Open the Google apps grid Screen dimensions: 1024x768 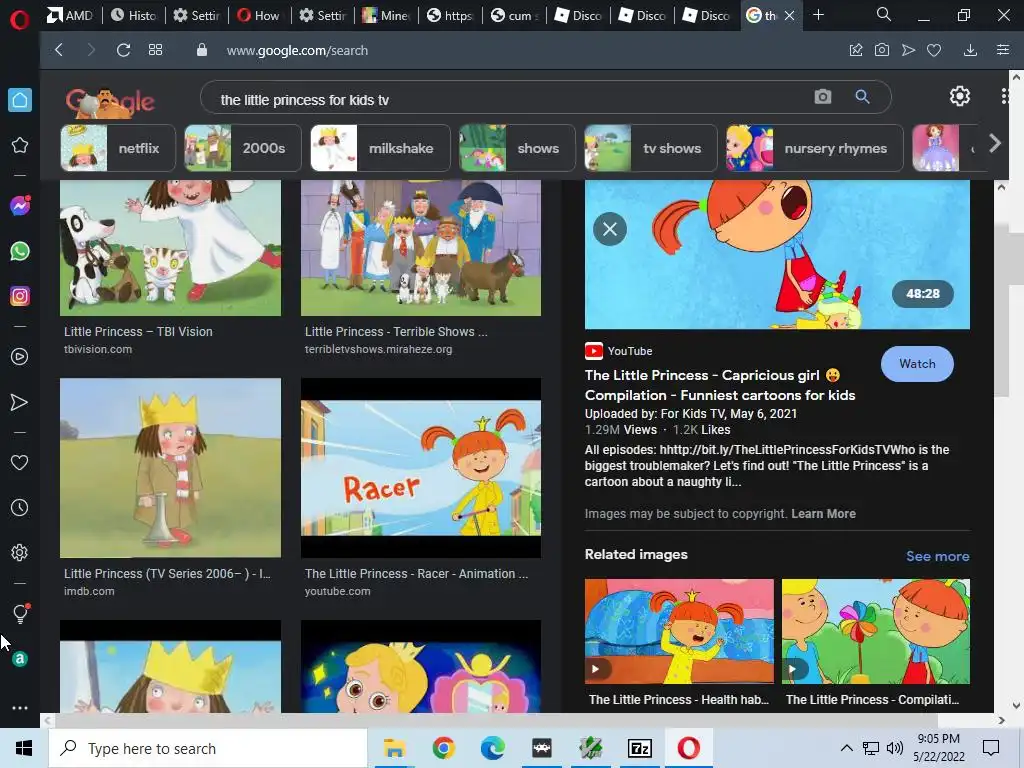click(1006, 97)
